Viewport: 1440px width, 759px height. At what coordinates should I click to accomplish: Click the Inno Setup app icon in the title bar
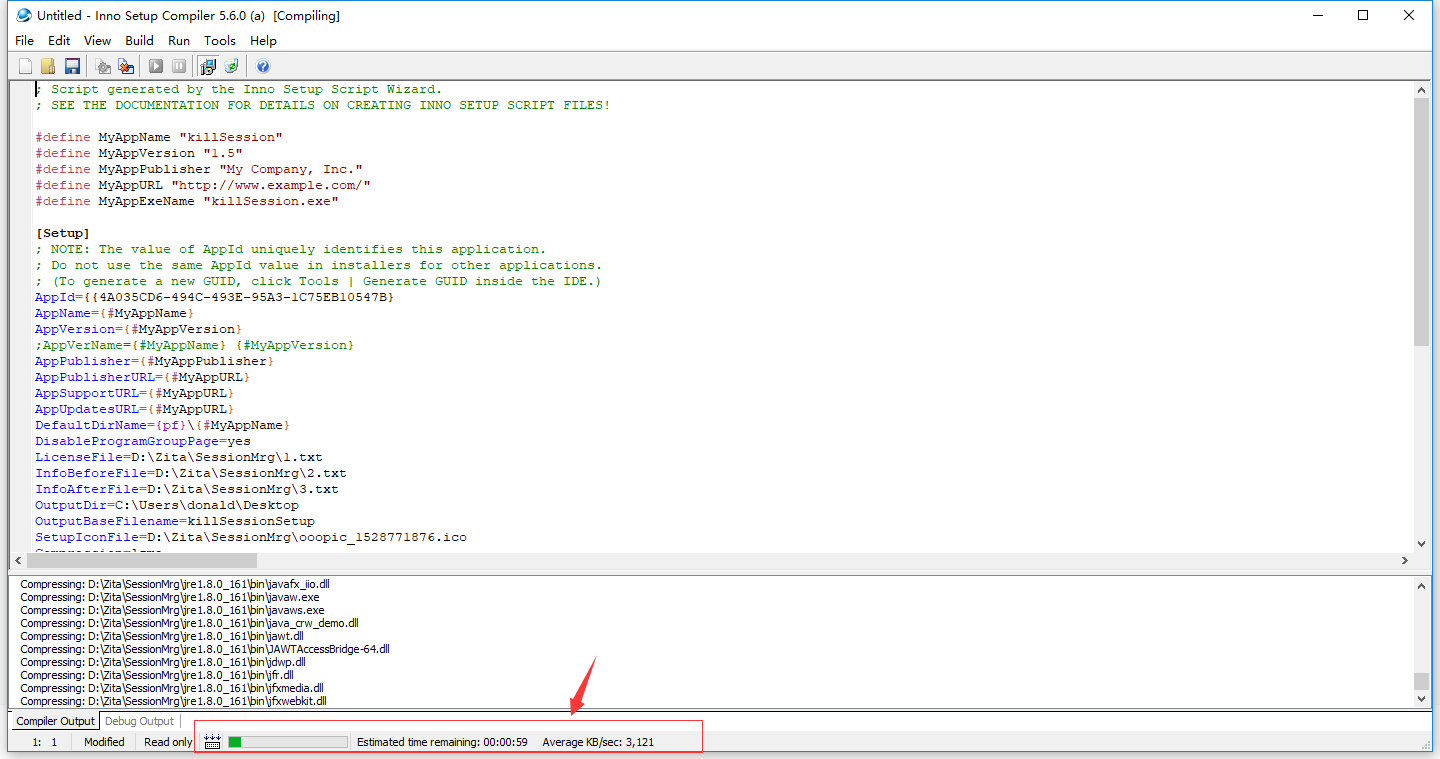coord(24,15)
